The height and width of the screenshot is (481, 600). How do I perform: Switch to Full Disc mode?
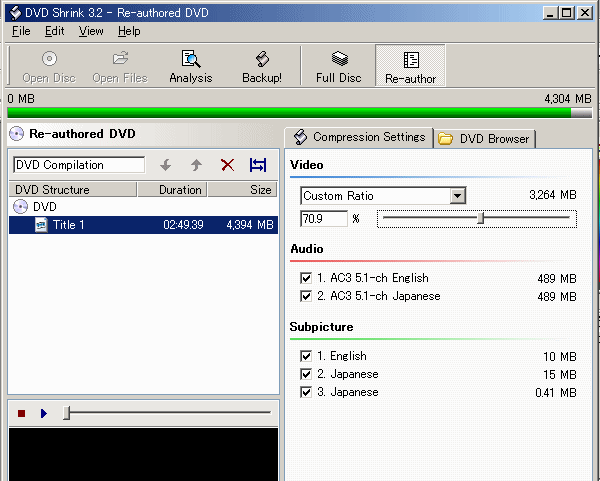coord(338,66)
